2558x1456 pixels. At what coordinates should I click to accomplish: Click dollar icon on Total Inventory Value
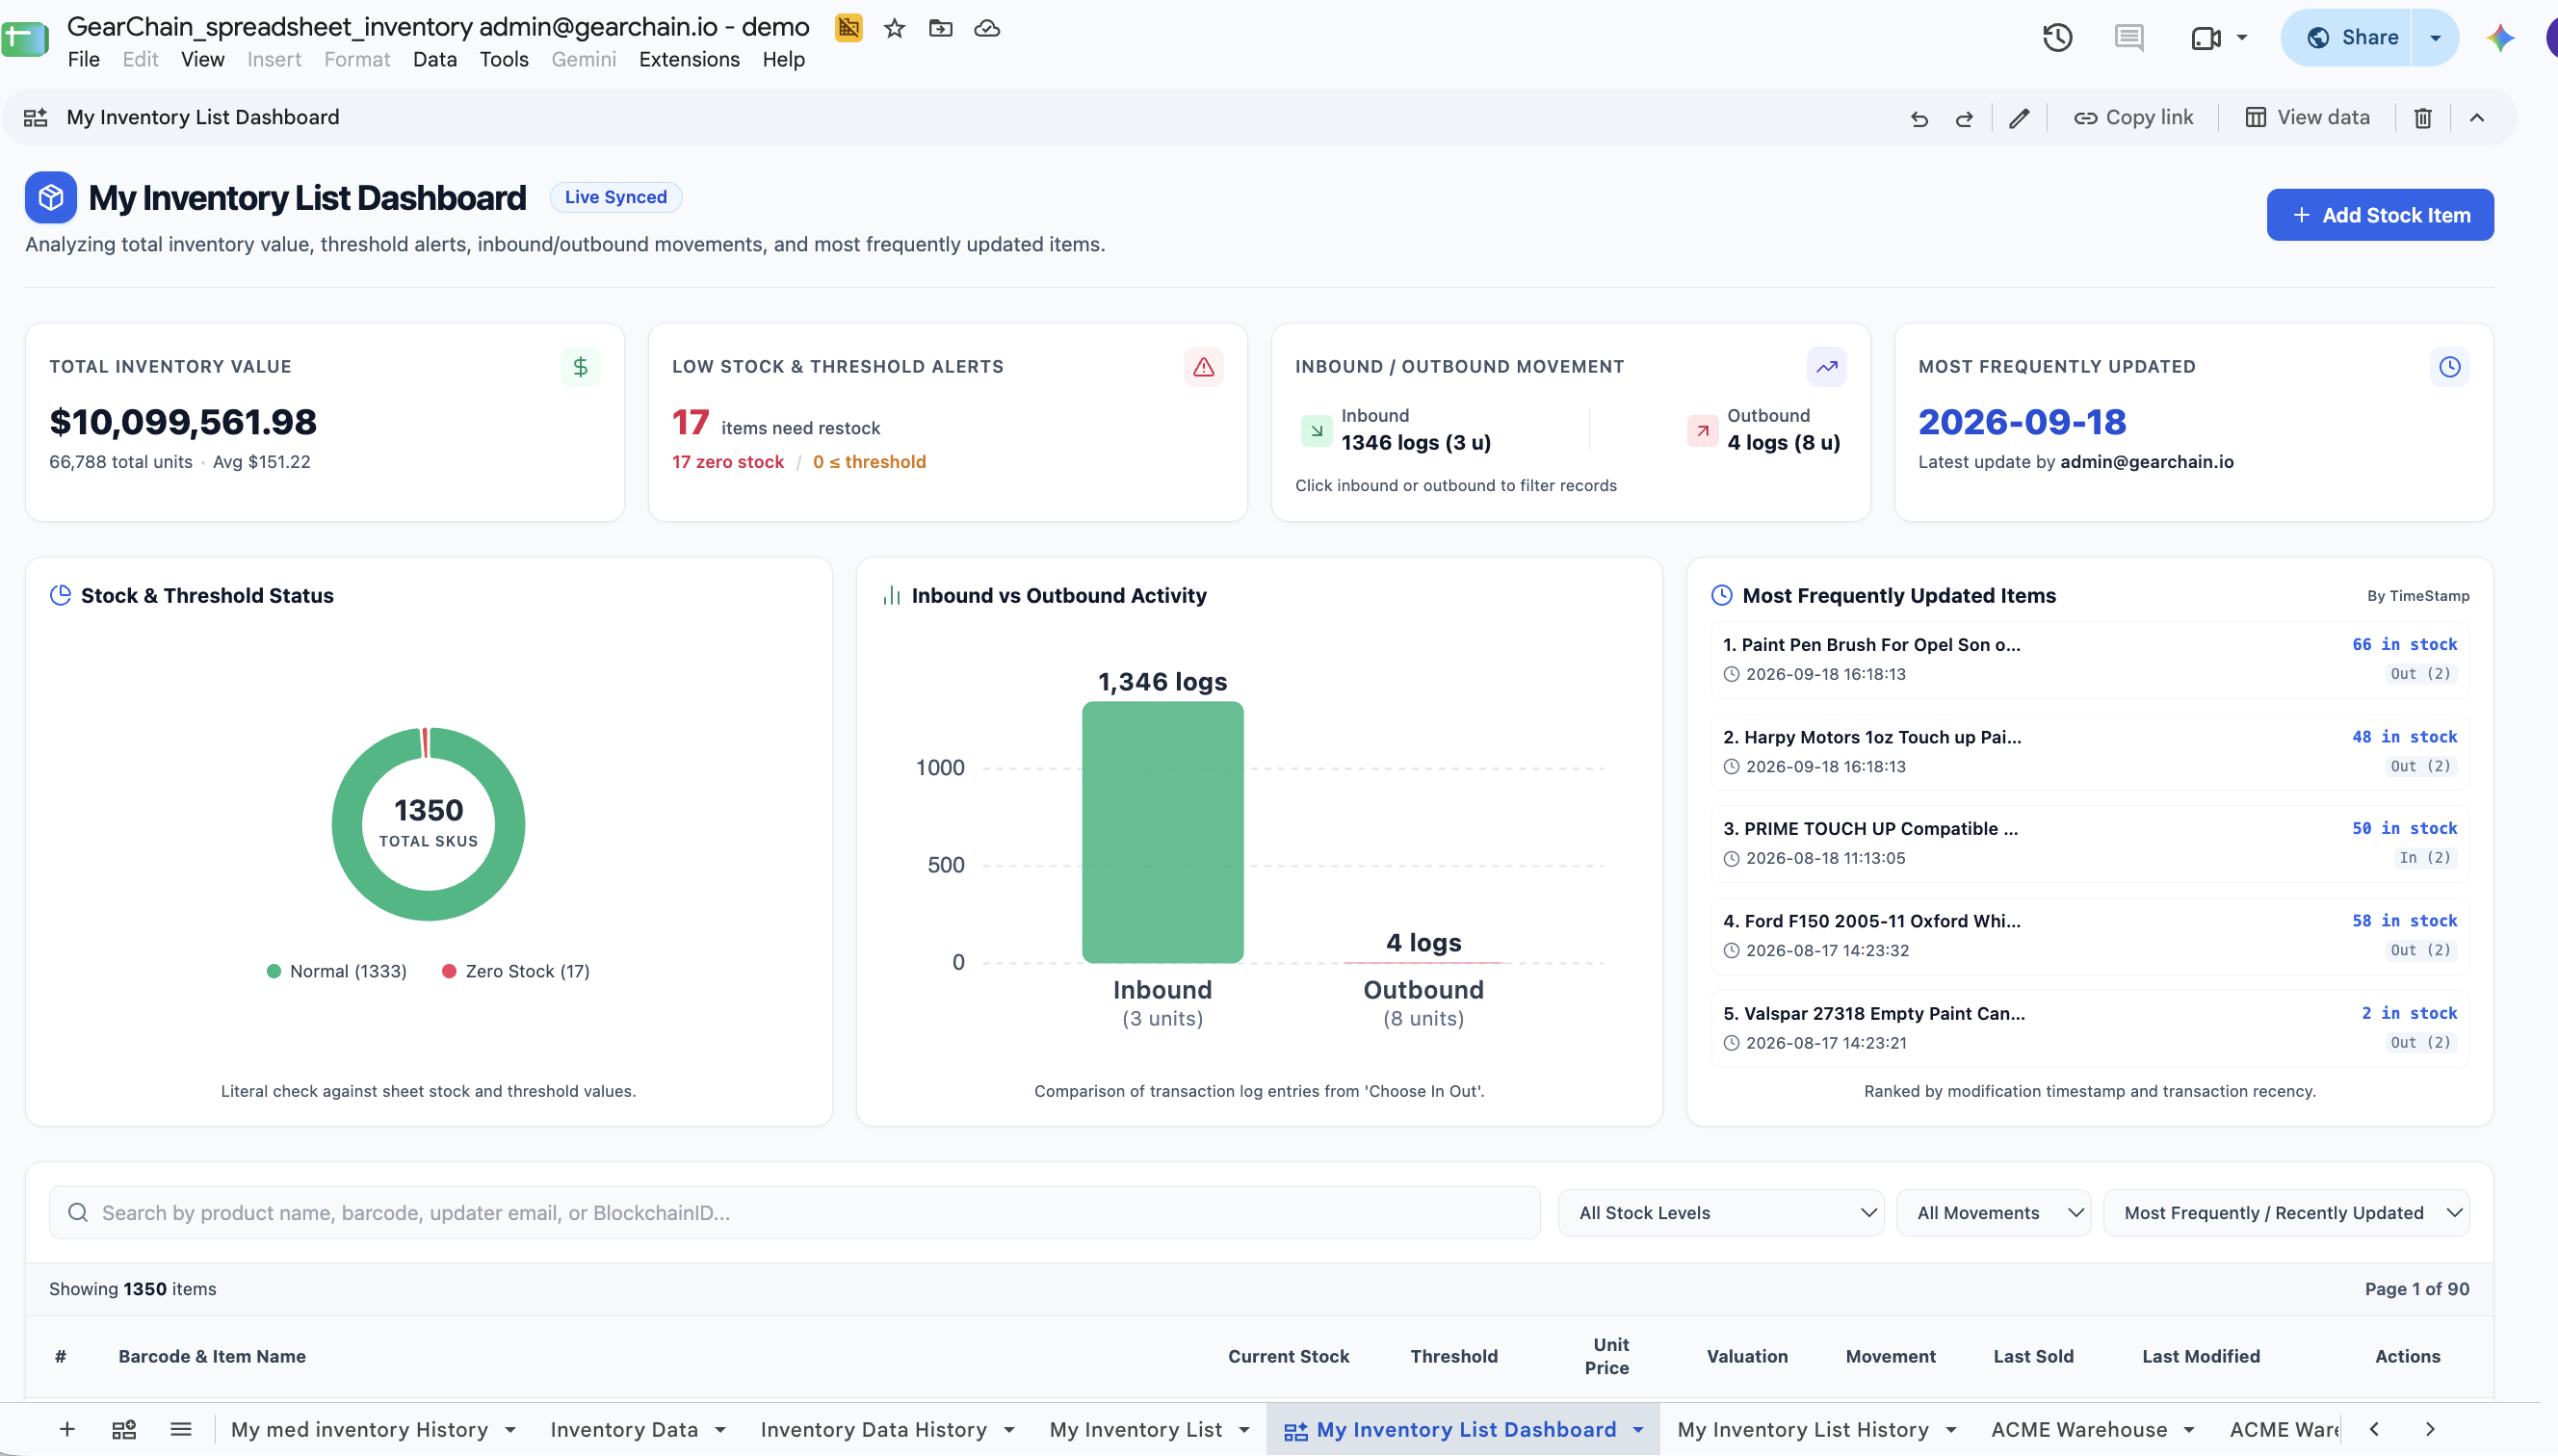tap(580, 367)
